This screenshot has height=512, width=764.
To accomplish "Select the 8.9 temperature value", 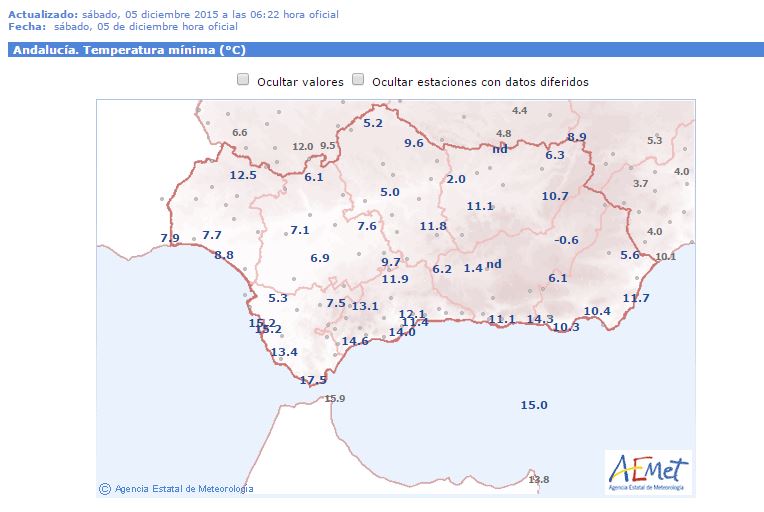I will click(577, 137).
